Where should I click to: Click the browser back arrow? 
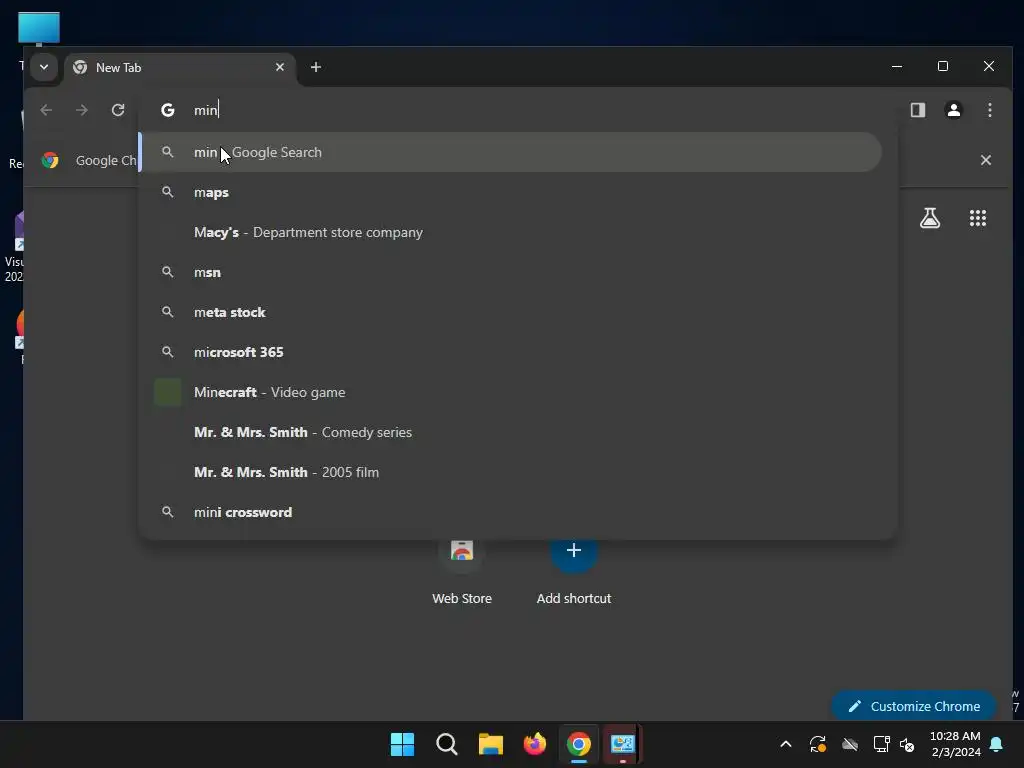[46, 110]
